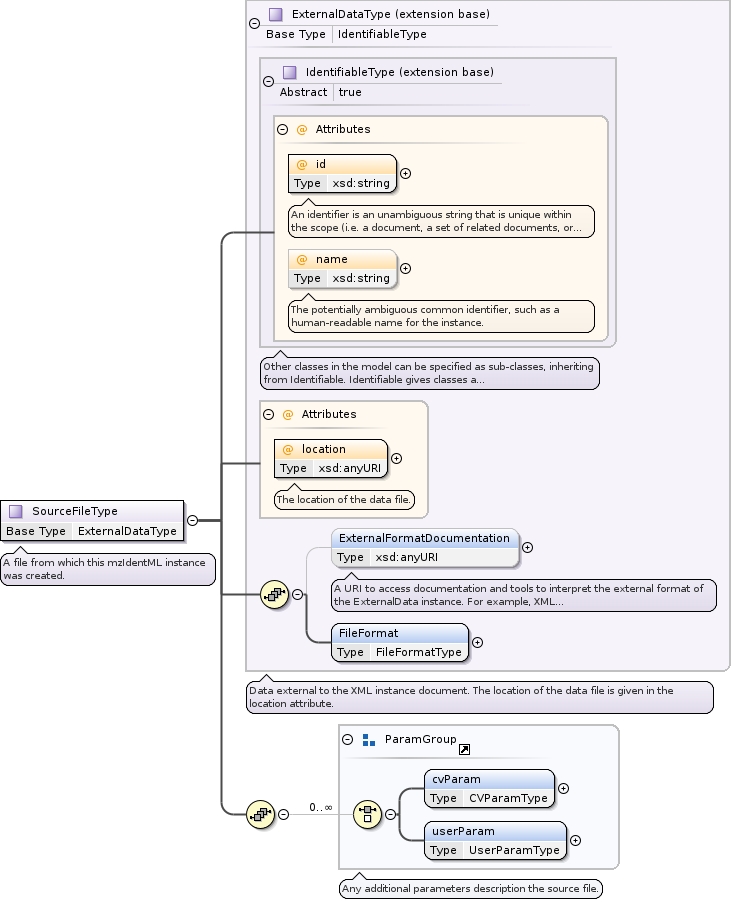Screen dimensions: 732x902
Task: Expand the name attribute details
Action: pos(405,268)
